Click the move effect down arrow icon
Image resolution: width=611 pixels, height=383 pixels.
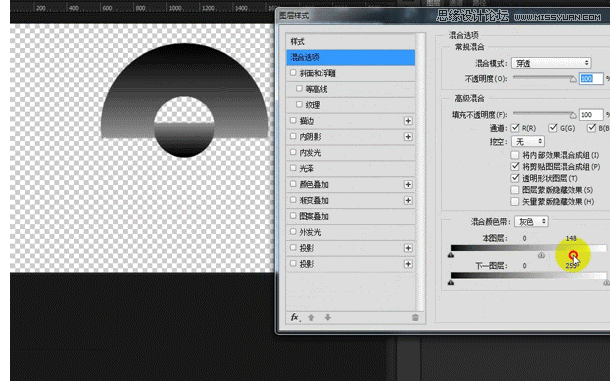(328, 317)
